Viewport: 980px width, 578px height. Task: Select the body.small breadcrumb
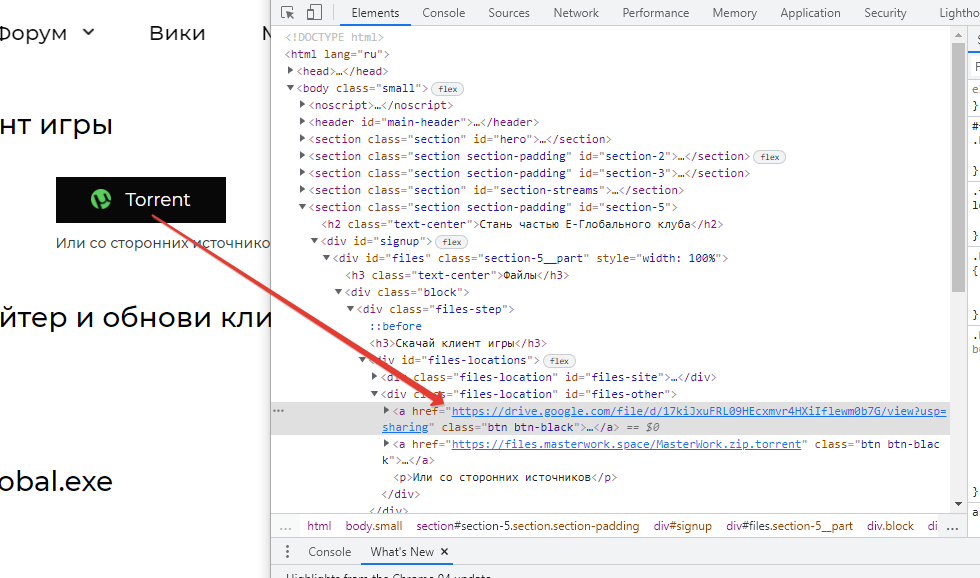pyautogui.click(x=374, y=526)
